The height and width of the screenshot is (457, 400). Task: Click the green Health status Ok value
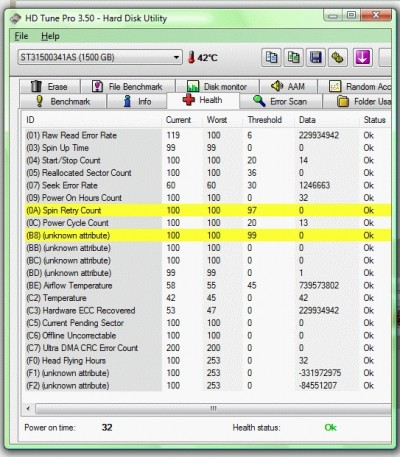click(330, 428)
